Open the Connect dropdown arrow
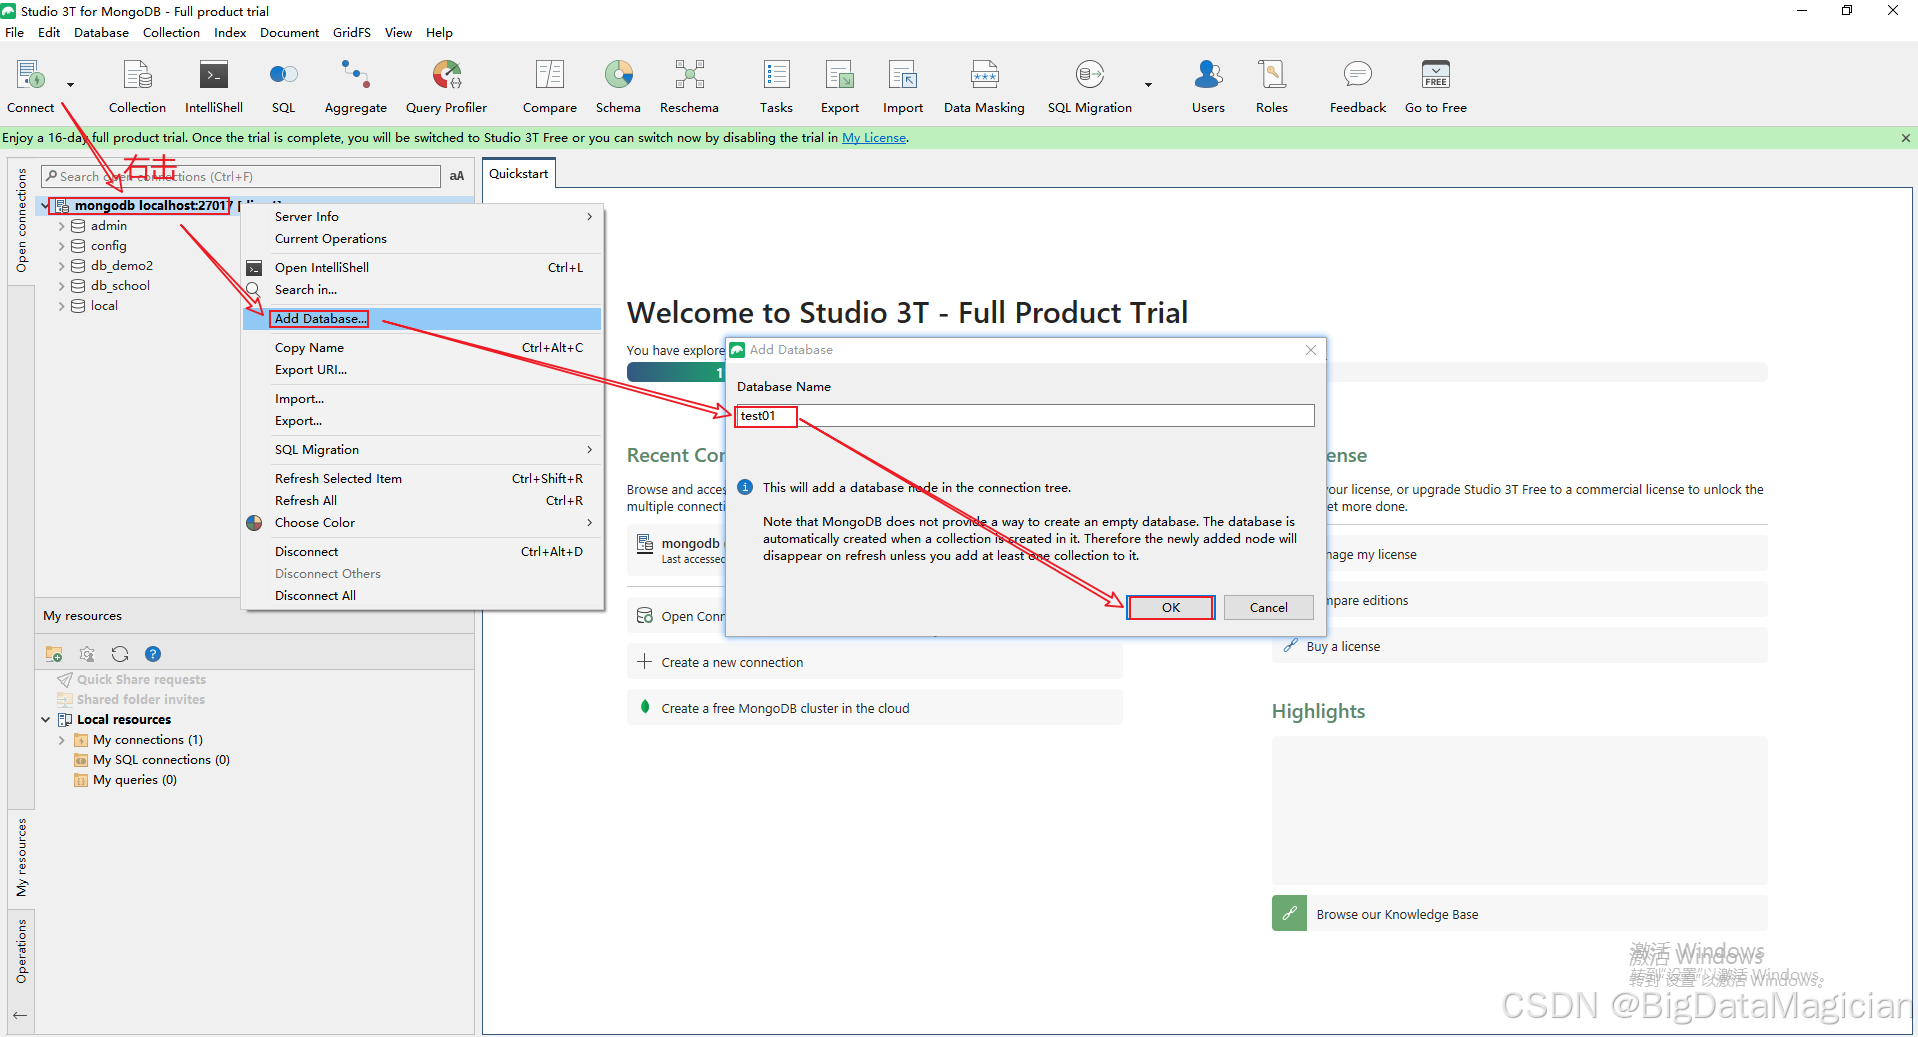This screenshot has width=1918, height=1037. (70, 85)
